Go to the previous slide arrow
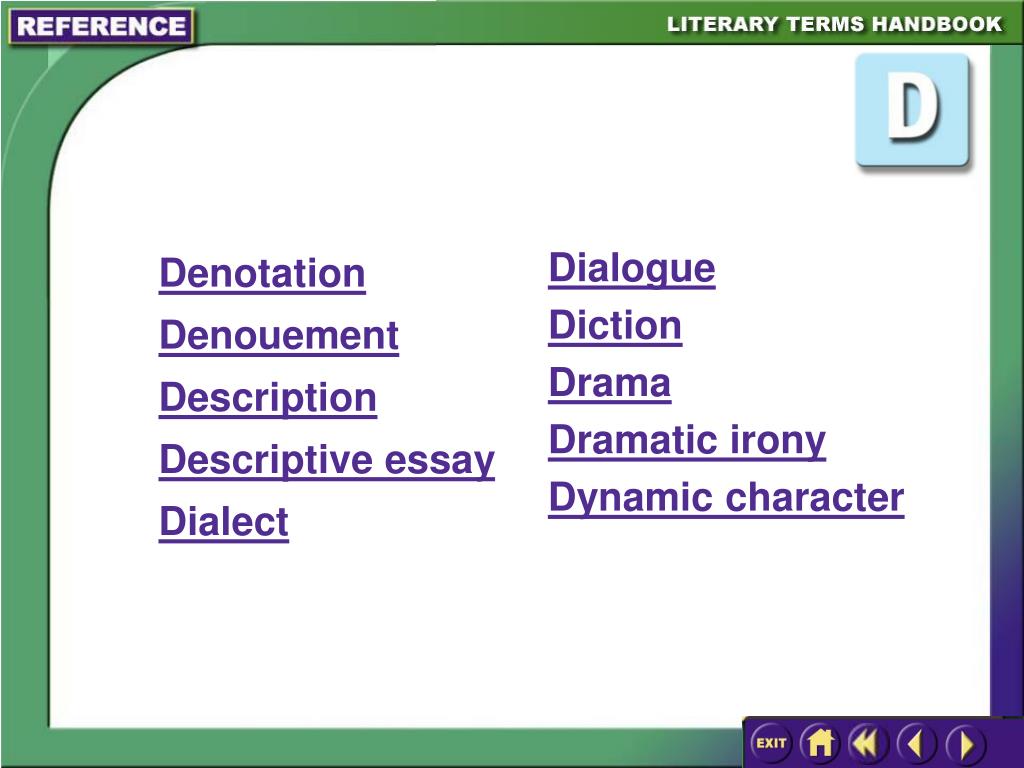This screenshot has width=1024, height=768. coord(916,743)
